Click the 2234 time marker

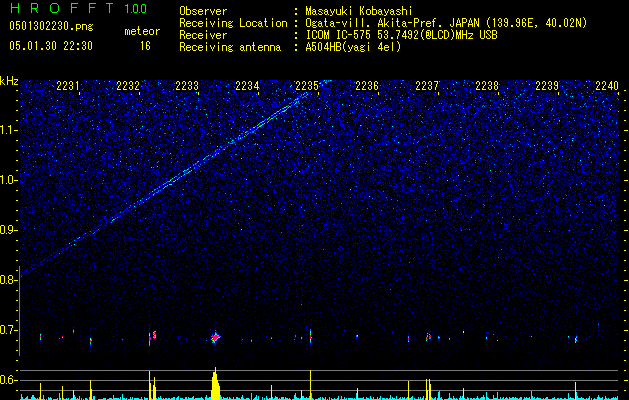pos(247,86)
